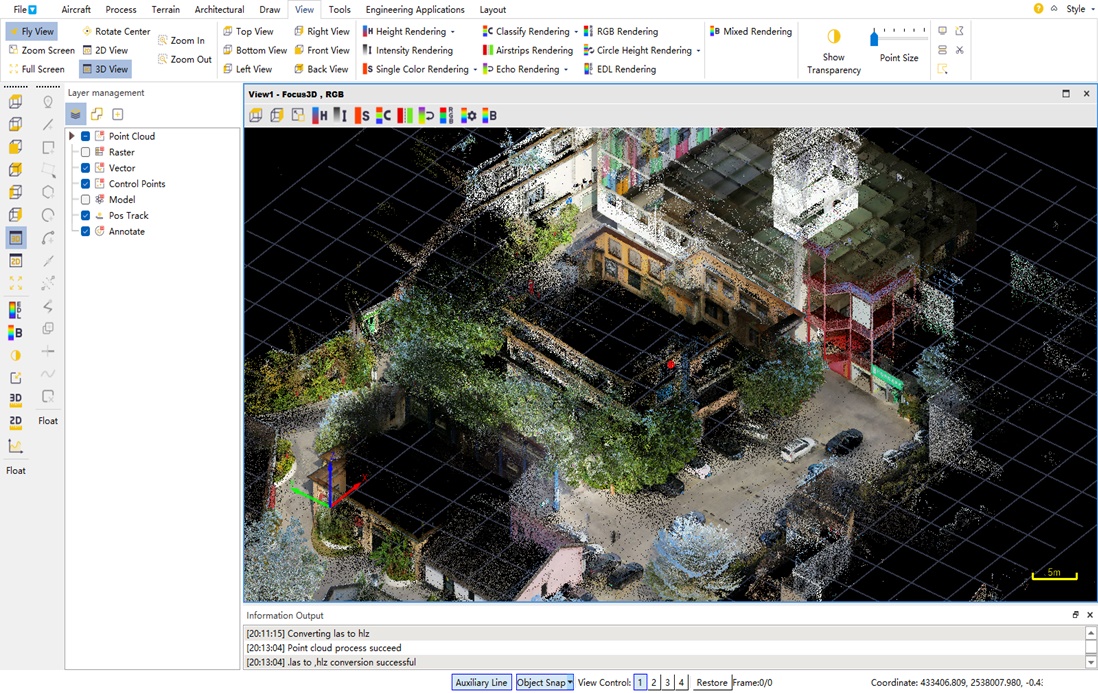Toggle the Pos Track layer checkbox
This screenshot has width=1098, height=693.
point(85,216)
